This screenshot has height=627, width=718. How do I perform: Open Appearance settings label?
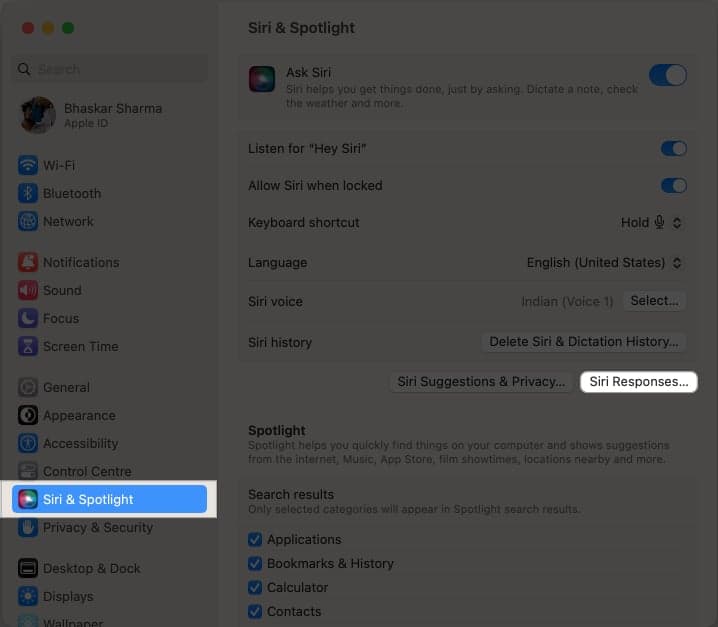coord(79,415)
